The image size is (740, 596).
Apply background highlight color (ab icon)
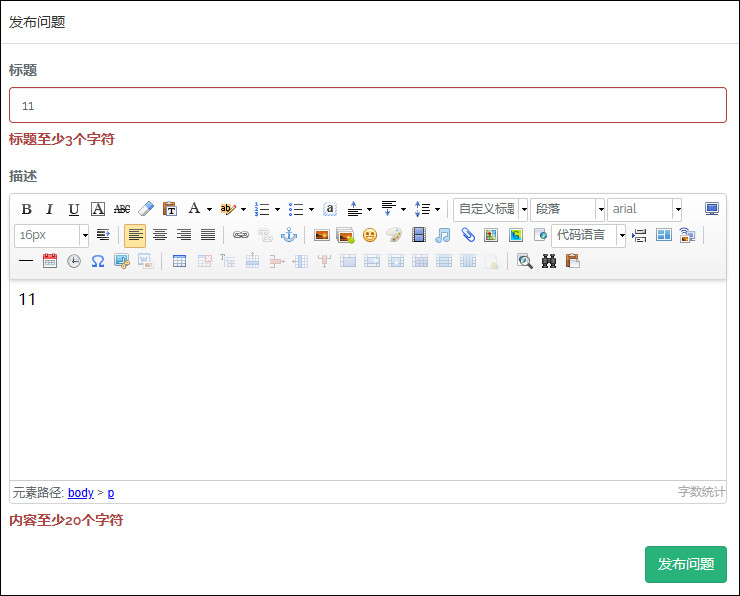[x=228, y=209]
